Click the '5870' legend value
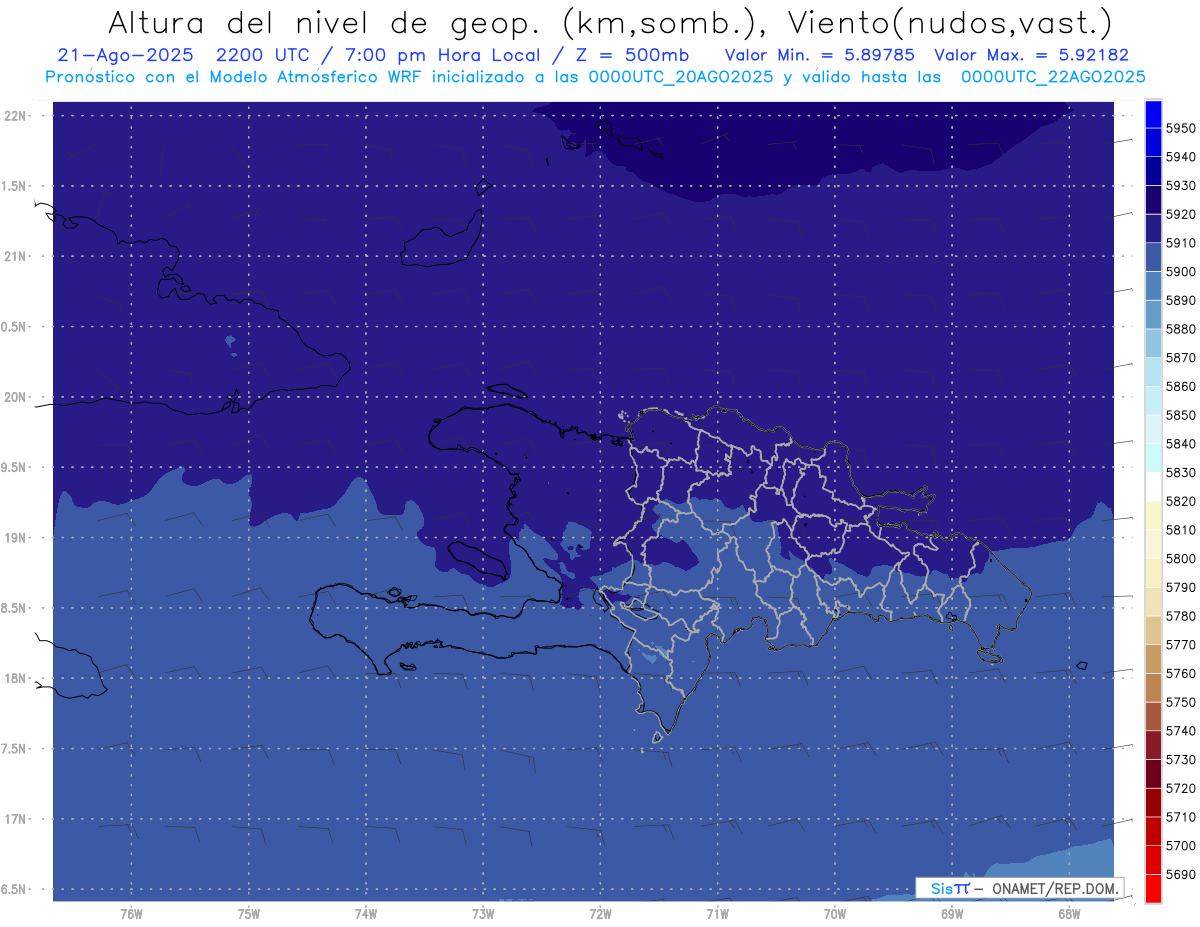The width and height of the screenshot is (1200, 927). [x=1180, y=358]
